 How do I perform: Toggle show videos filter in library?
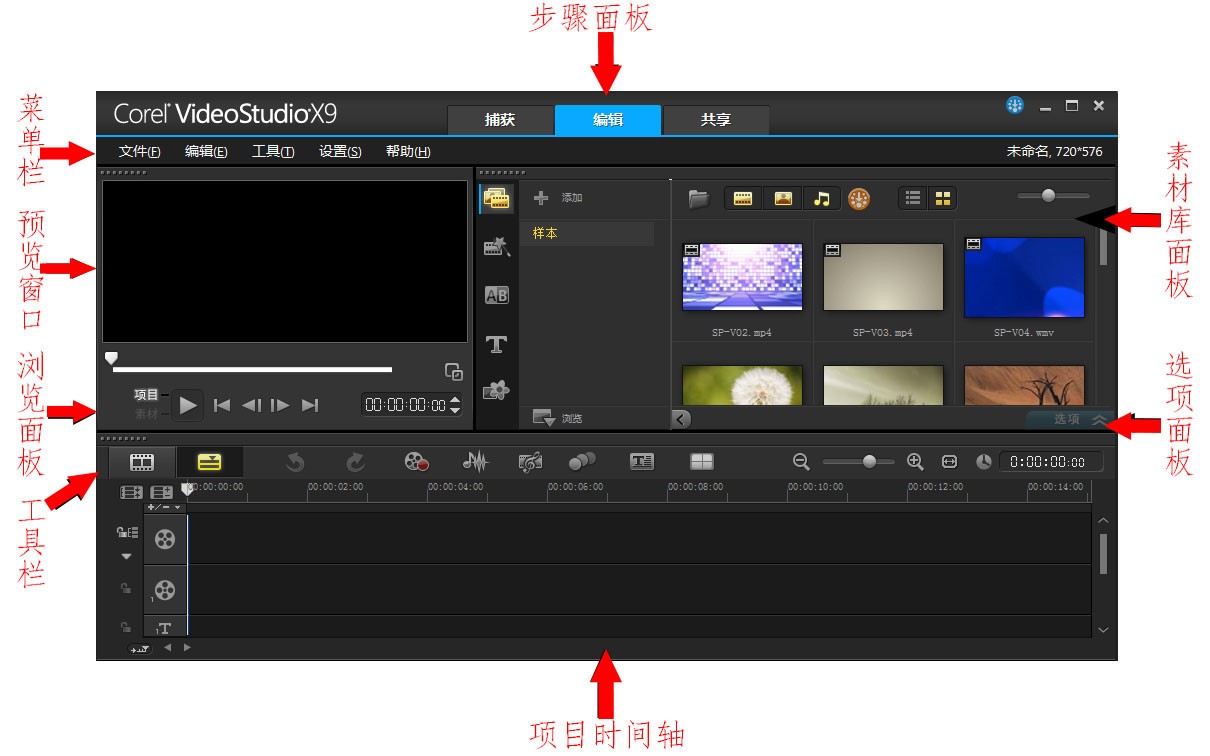pyautogui.click(x=742, y=198)
